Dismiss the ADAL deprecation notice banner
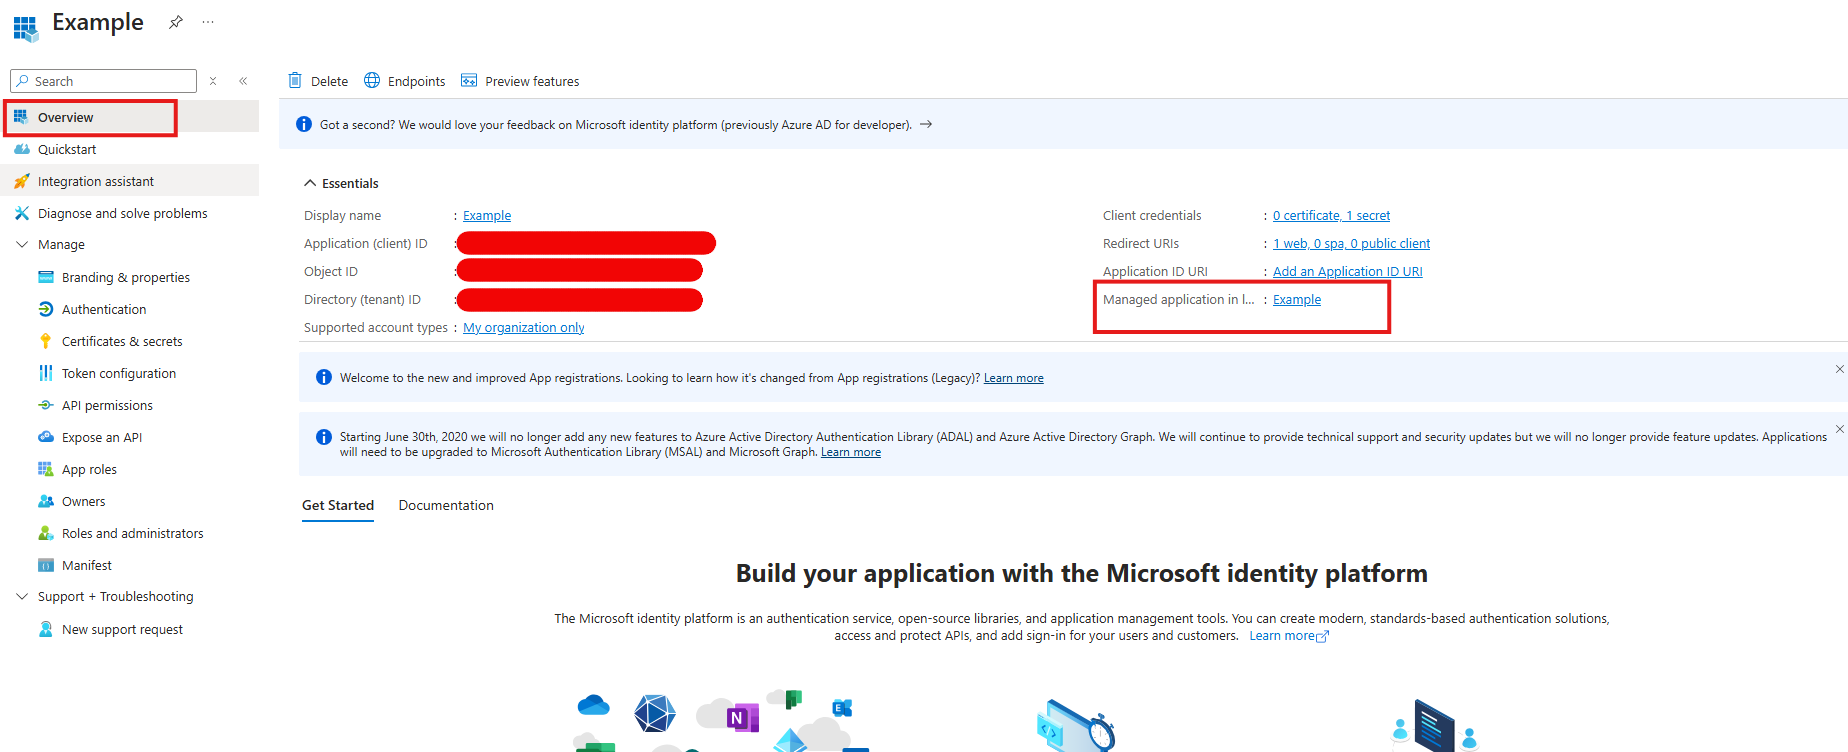Screen dimensions: 1848x752 1839,429
